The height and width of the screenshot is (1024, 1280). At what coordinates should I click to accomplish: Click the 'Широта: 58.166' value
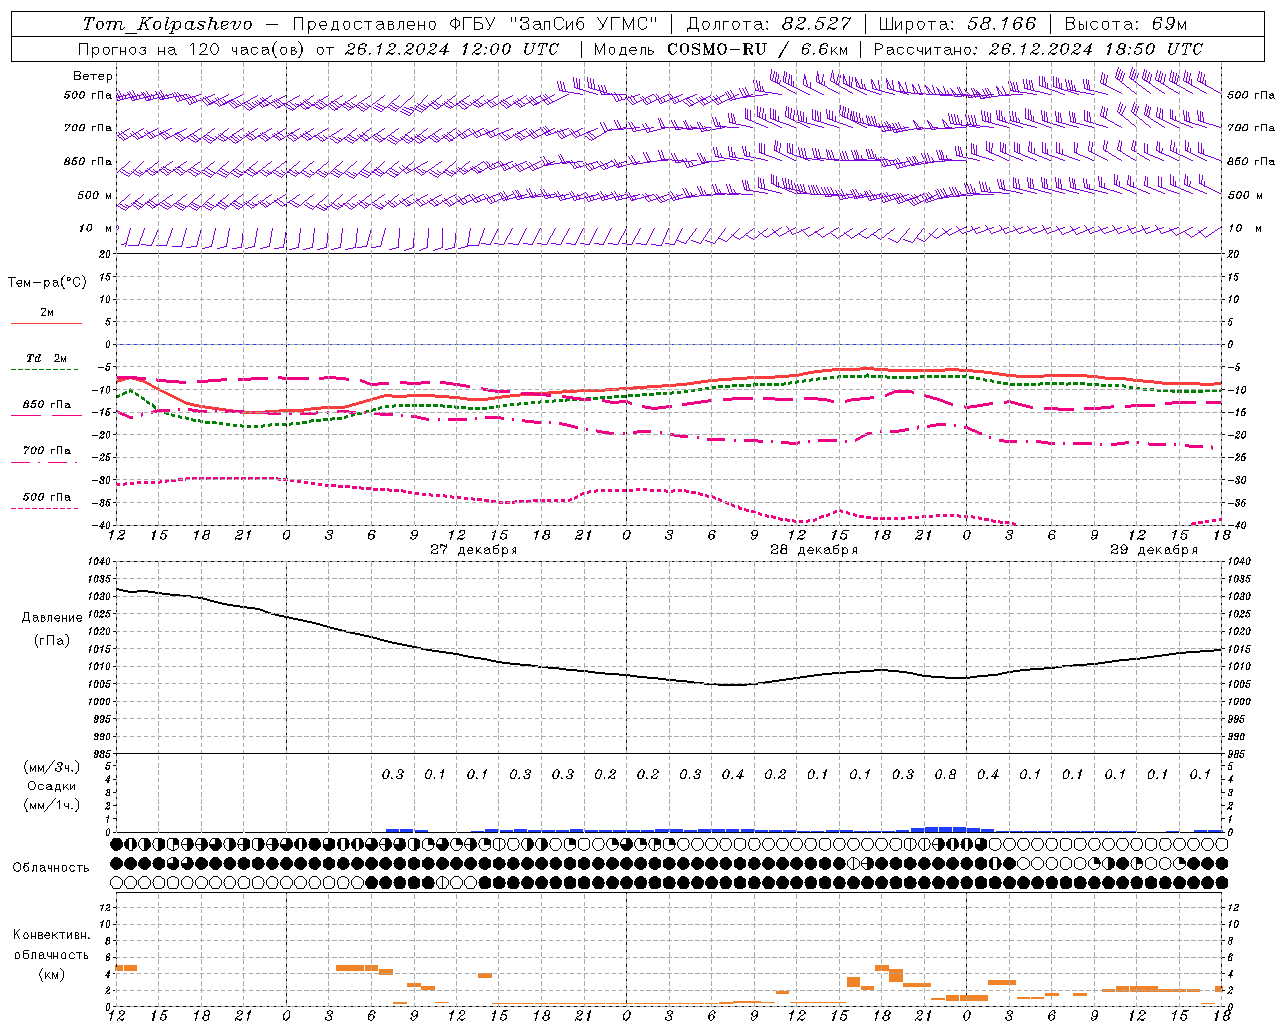[x=958, y=24]
